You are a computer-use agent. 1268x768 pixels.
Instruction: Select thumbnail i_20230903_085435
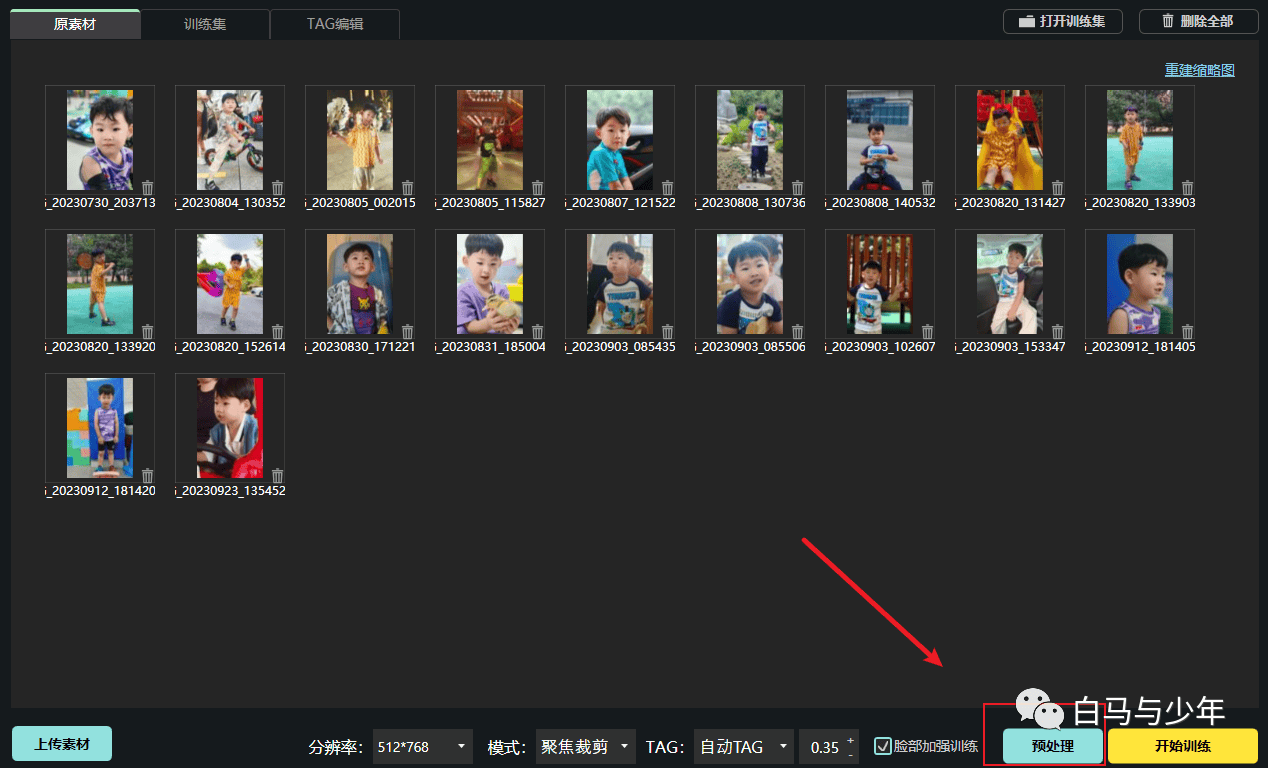[x=620, y=284]
